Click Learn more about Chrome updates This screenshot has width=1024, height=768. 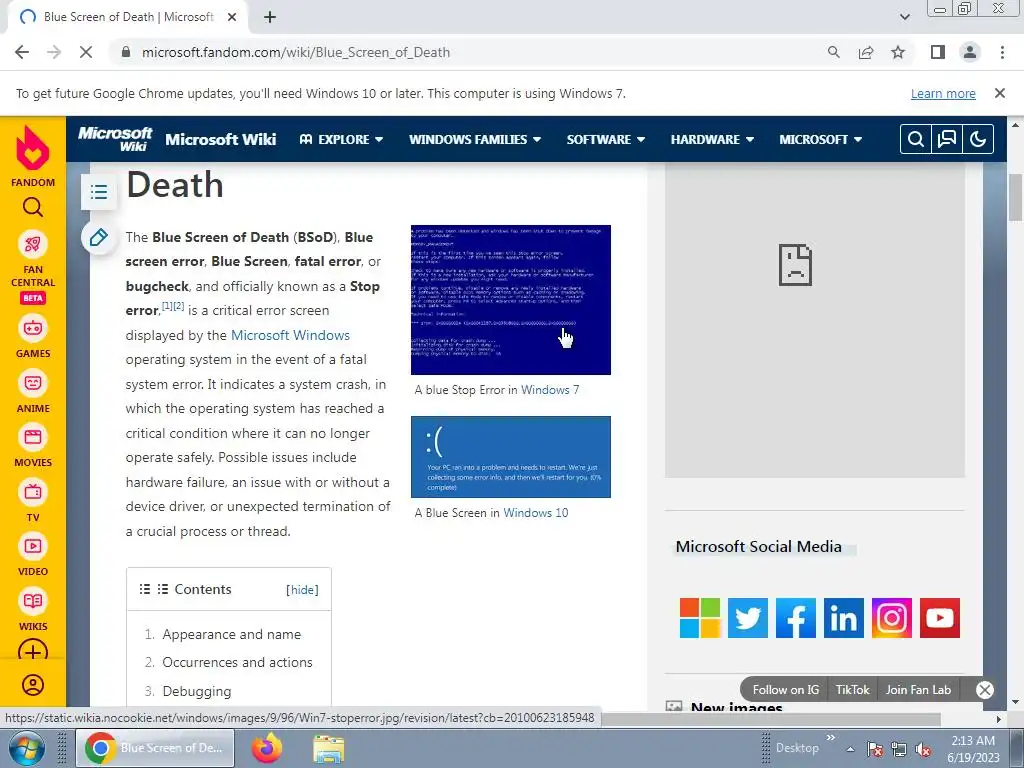[x=943, y=93]
